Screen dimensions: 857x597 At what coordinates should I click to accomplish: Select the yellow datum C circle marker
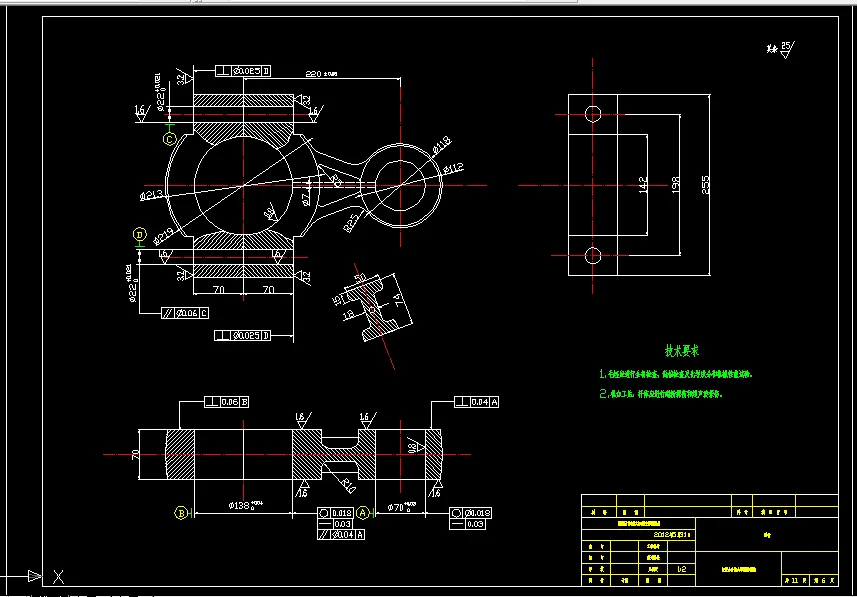pos(170,139)
